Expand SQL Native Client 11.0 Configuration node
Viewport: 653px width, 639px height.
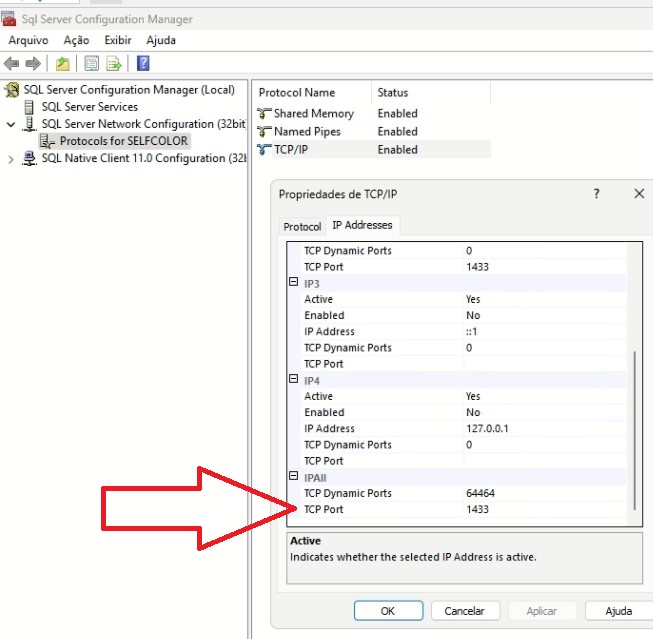point(11,159)
